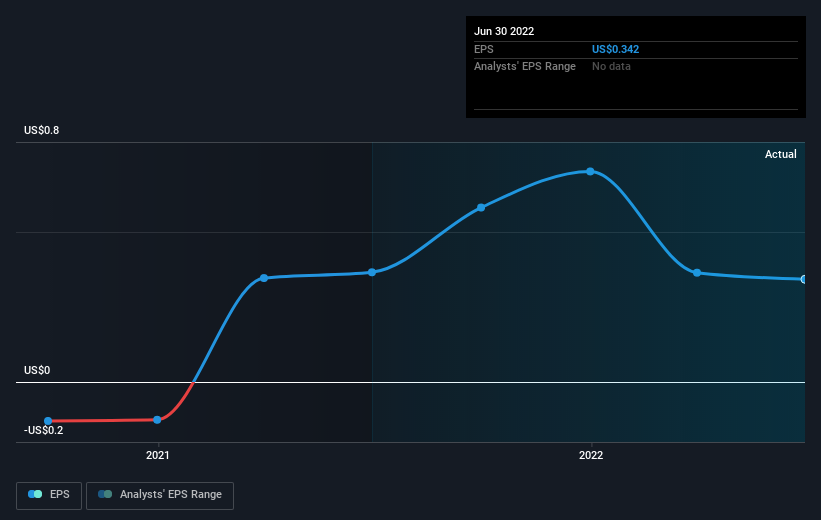
Task: Select the EPS data point above 2021
Action: tap(157, 420)
